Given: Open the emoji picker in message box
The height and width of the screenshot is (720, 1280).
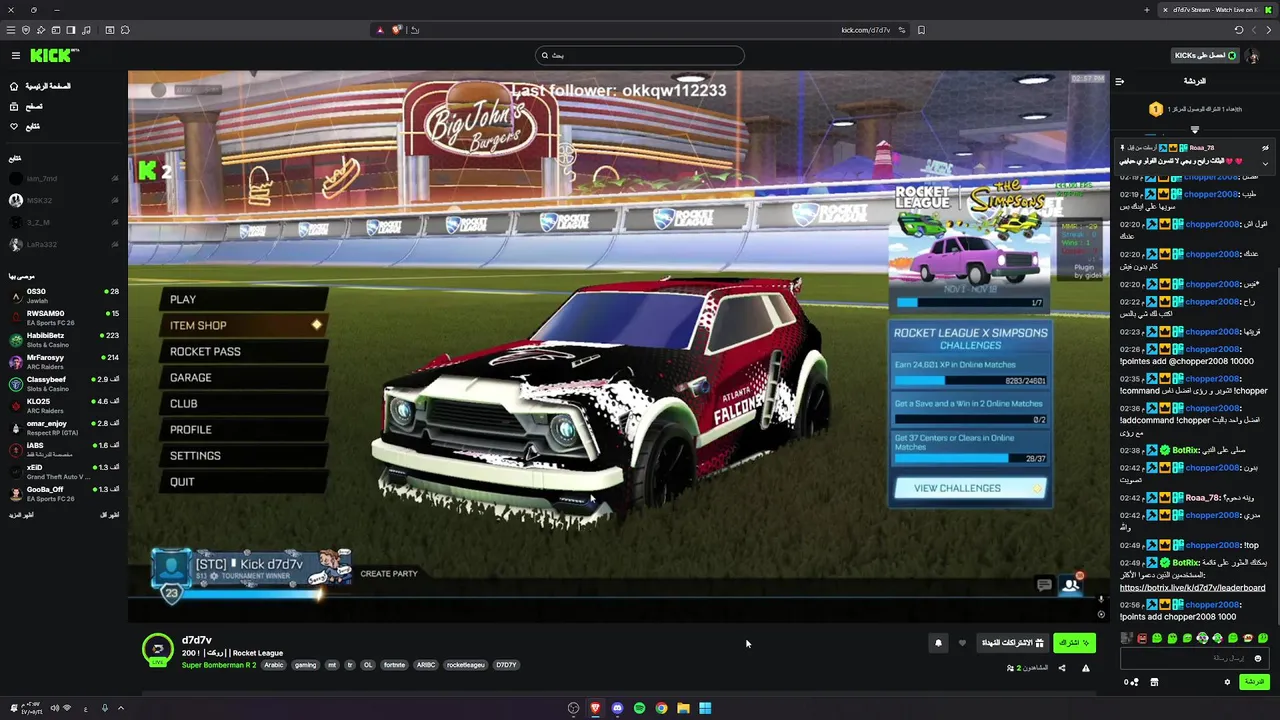Looking at the screenshot, I should (1258, 658).
